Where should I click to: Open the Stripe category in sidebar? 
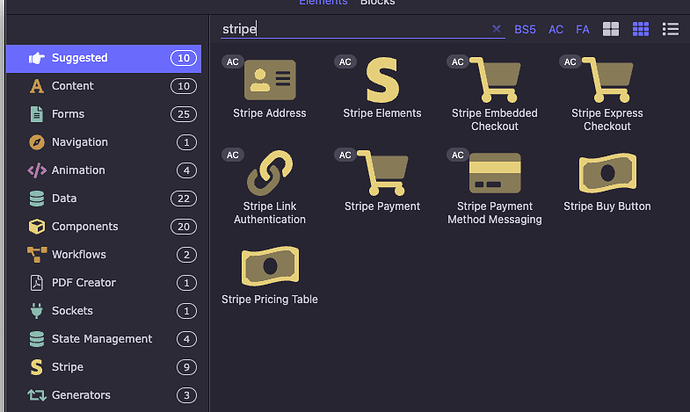(103, 367)
